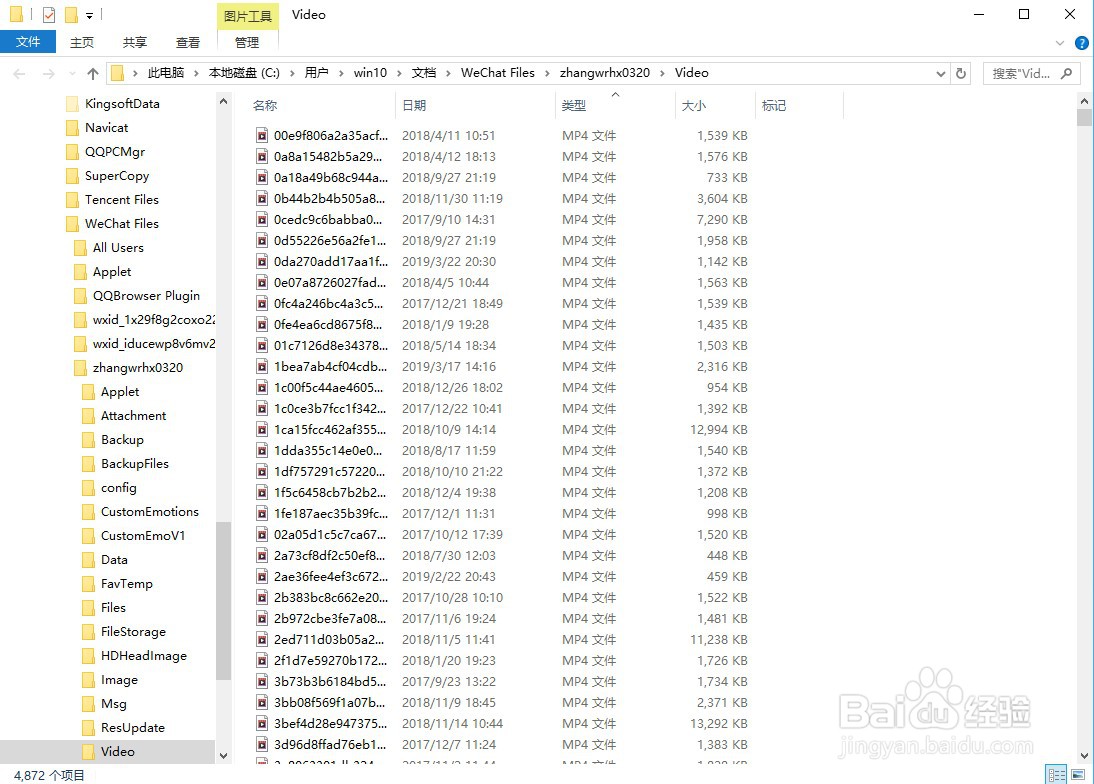1094x784 pixels.
Task: Click the back navigation arrow
Action: pos(20,73)
